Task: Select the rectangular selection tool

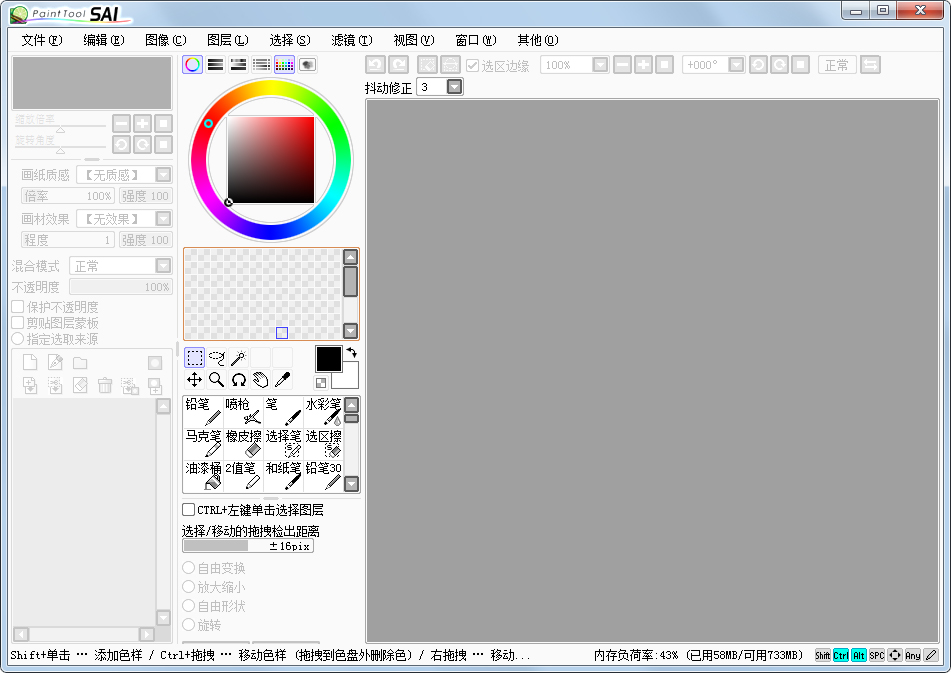Action: 195,358
